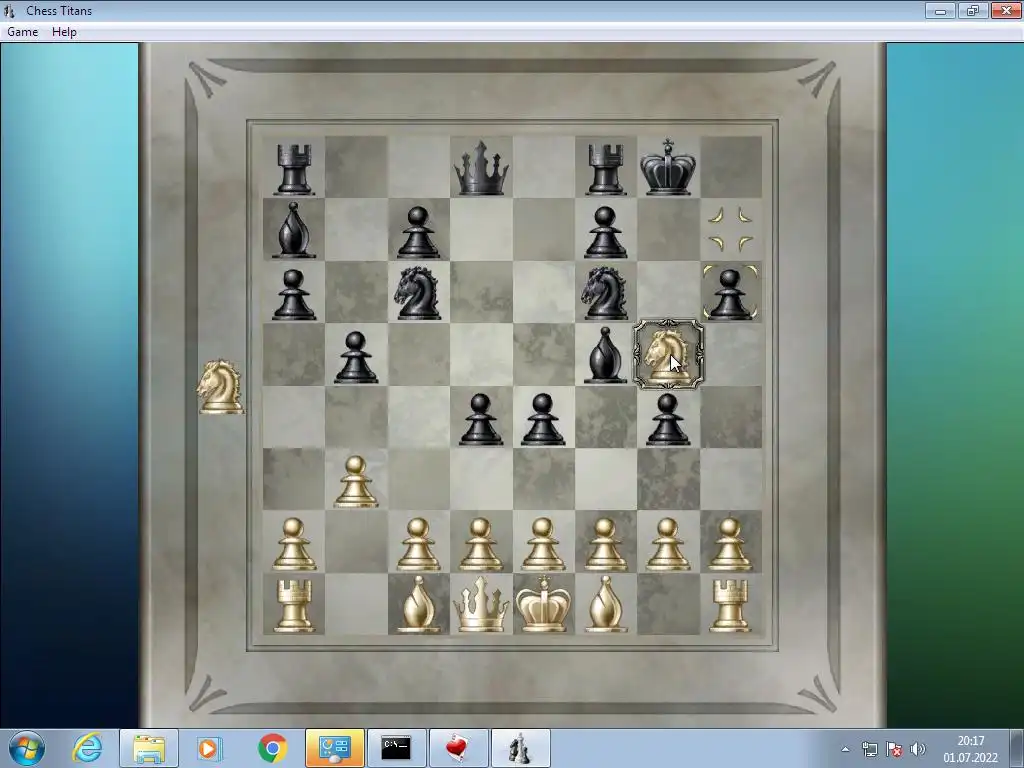The width and height of the screenshot is (1024, 768).
Task: Click the captured white knight beside the board
Action: click(x=220, y=387)
